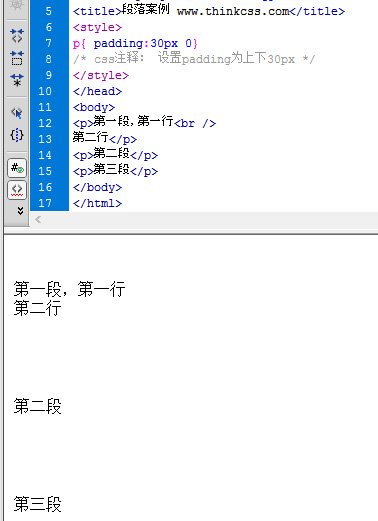Click line number 8 in gutter

[x=49, y=59]
